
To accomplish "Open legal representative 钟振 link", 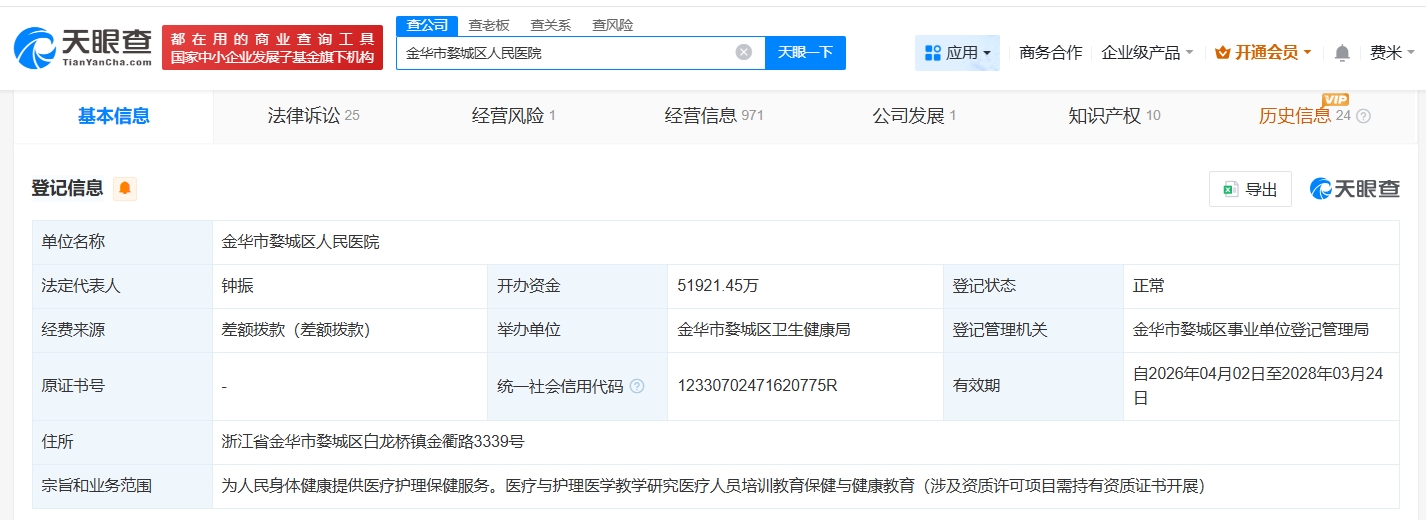I will pyautogui.click(x=237, y=286).
